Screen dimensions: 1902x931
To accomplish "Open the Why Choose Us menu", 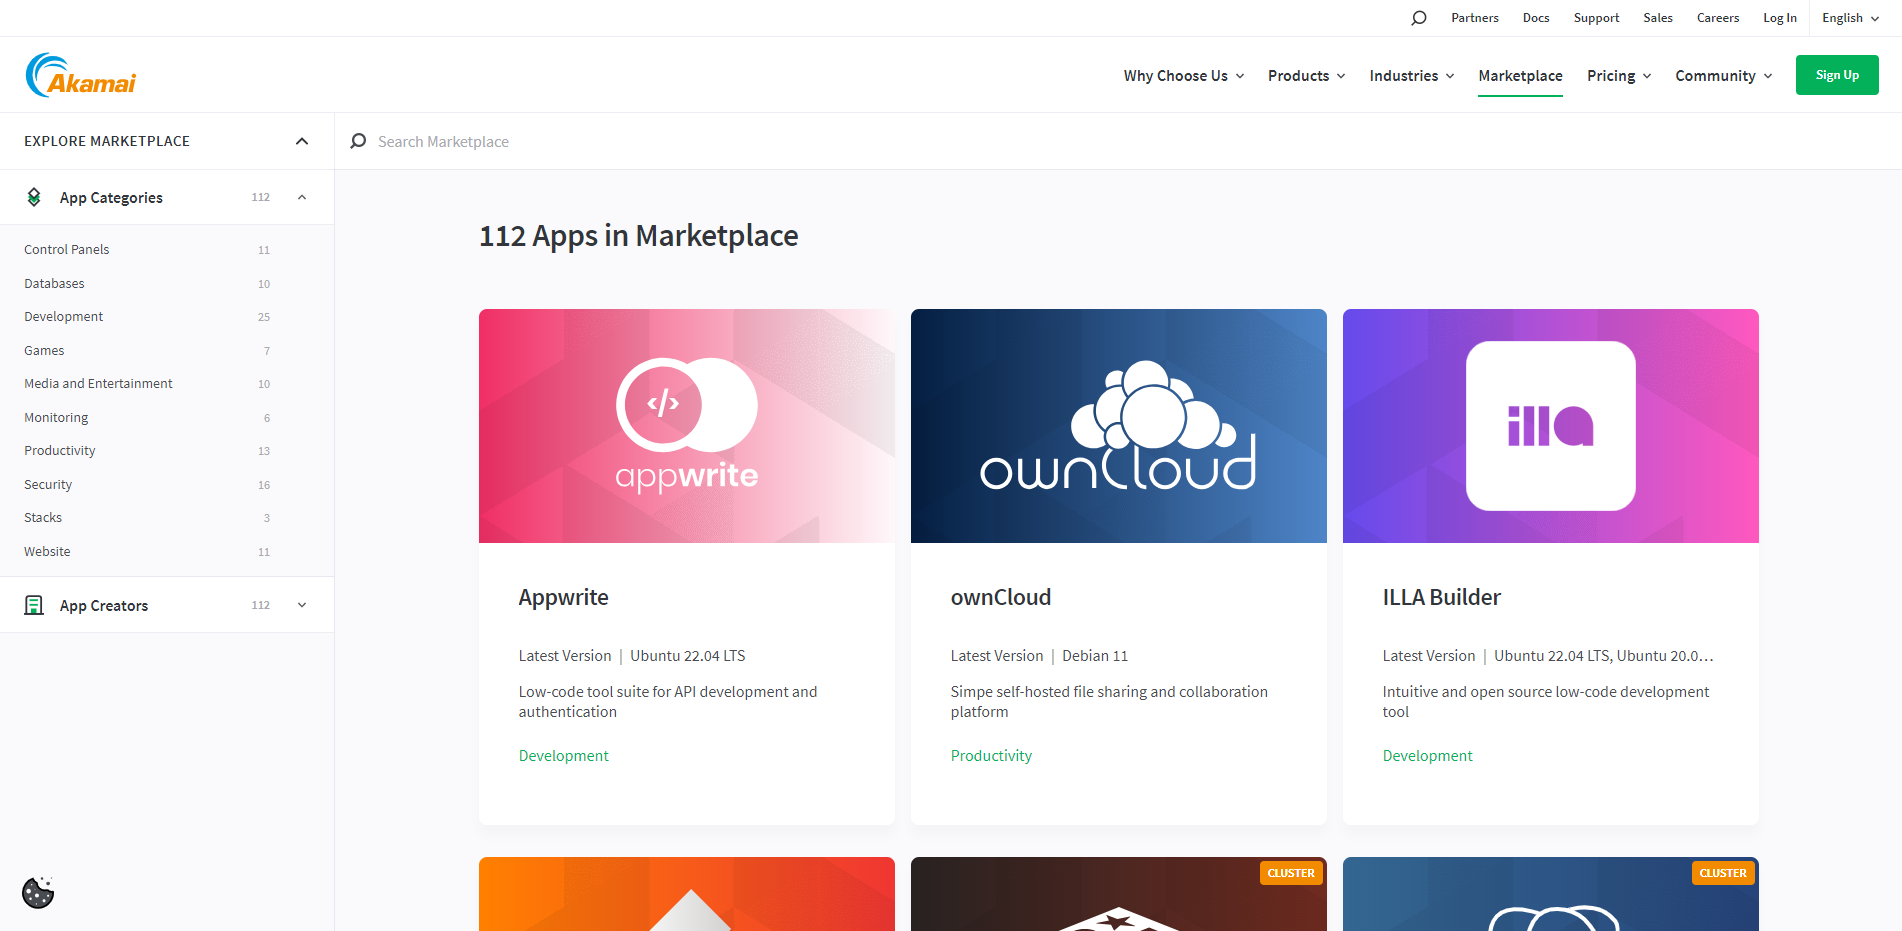I will pyautogui.click(x=1184, y=76).
